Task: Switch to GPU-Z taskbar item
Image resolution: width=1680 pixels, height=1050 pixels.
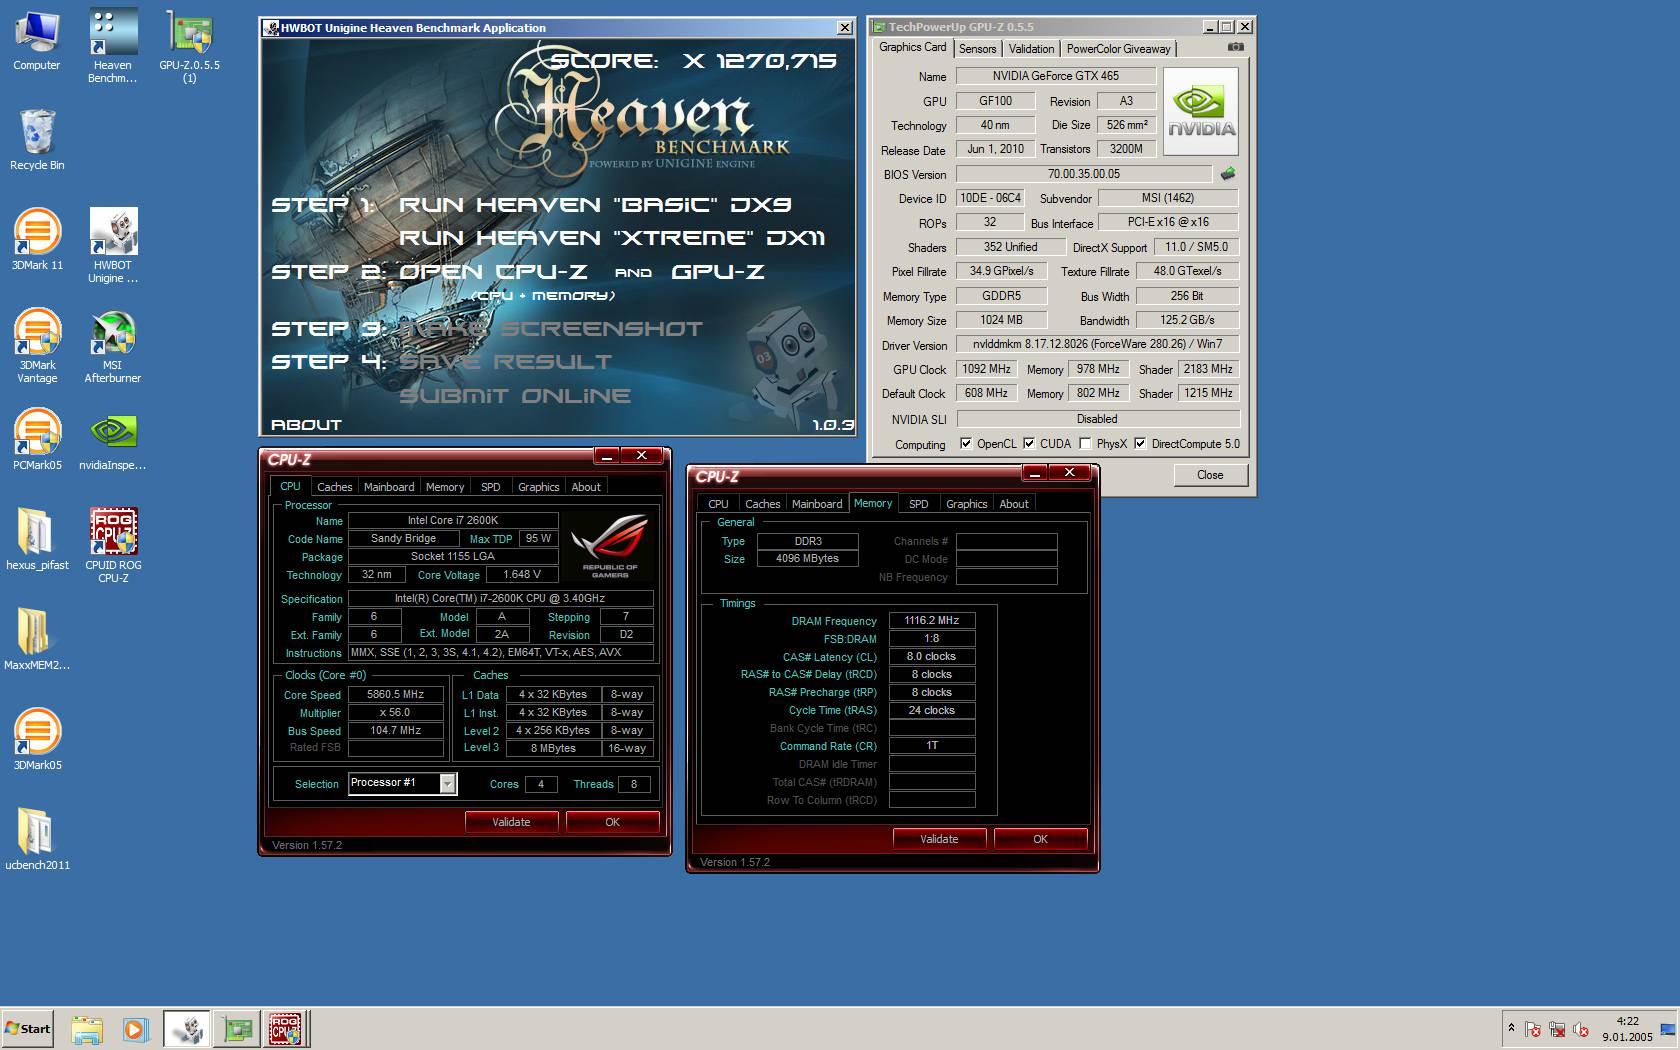Action: click(x=237, y=1029)
